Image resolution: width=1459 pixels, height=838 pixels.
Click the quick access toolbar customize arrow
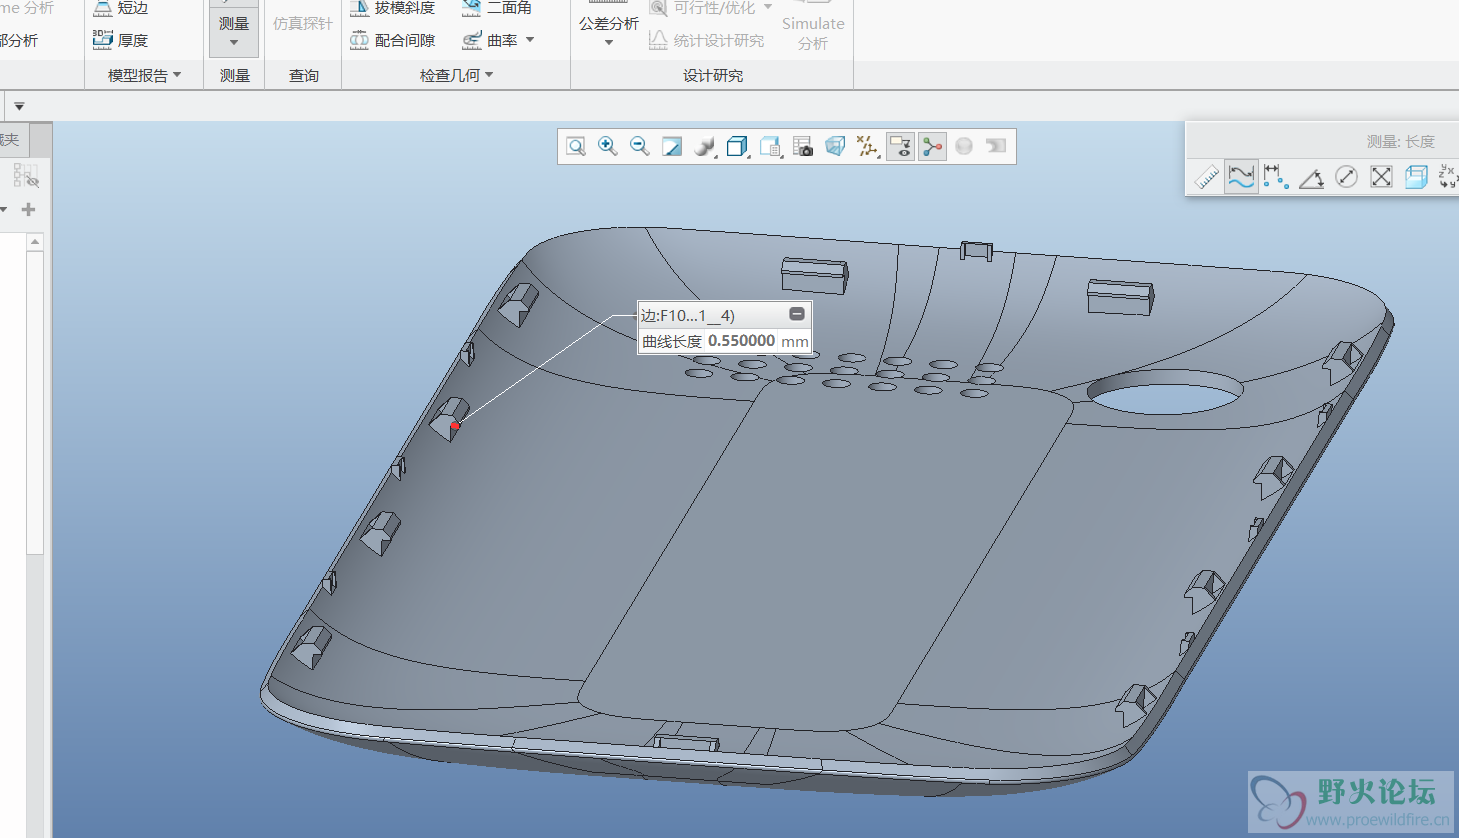pos(19,106)
